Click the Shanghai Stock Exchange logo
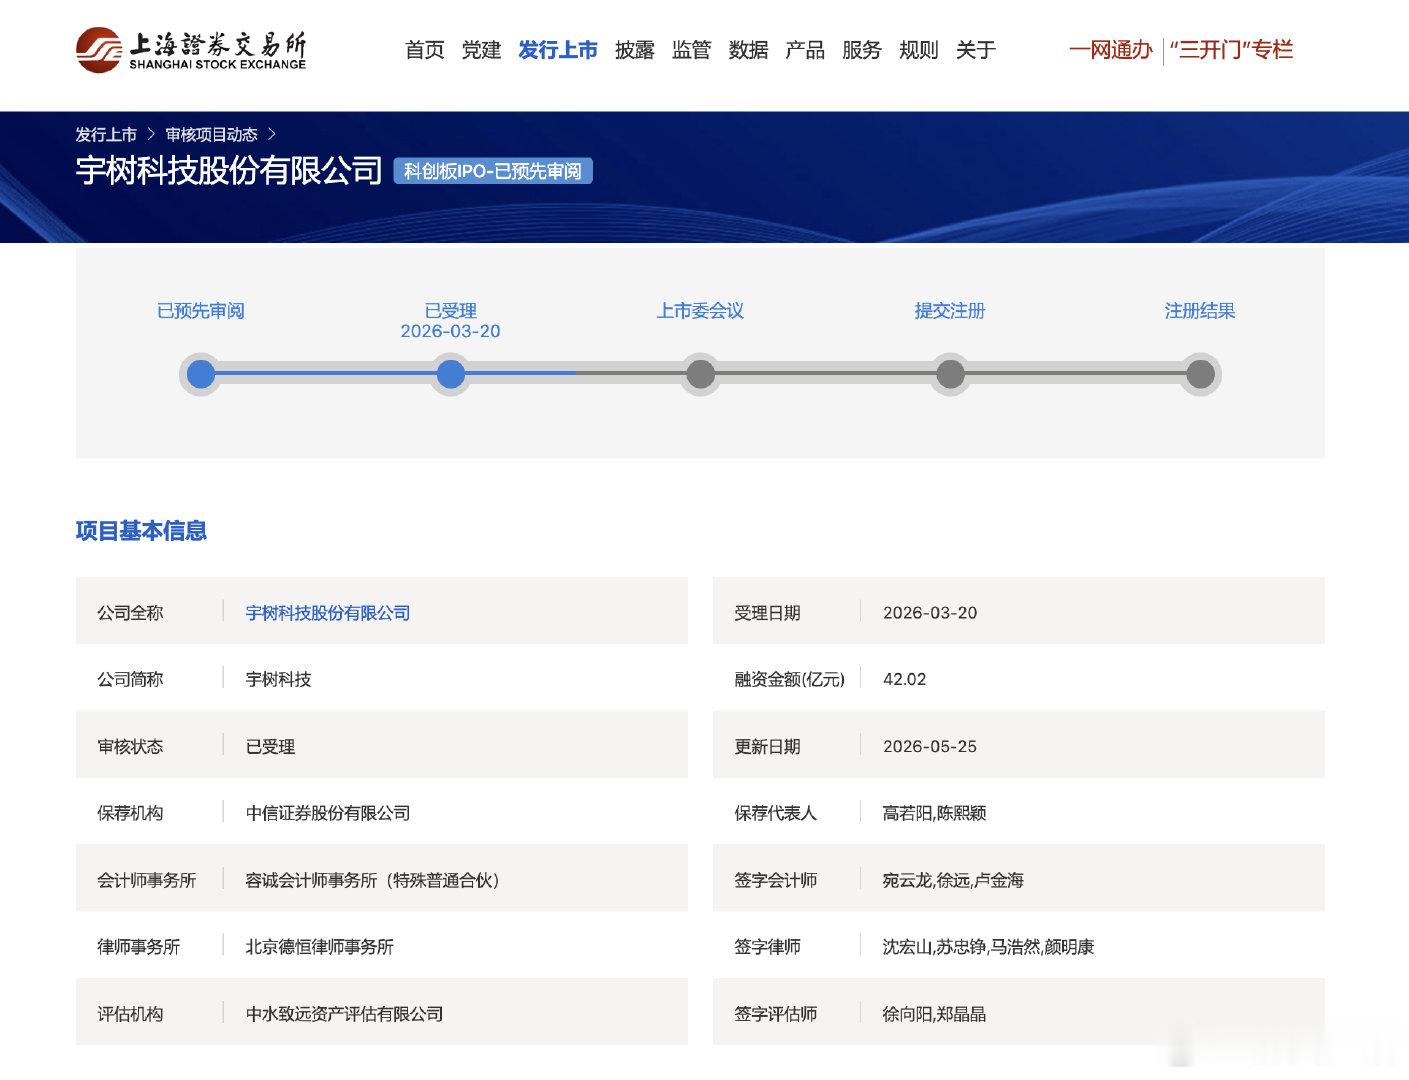Screen dimensions: 1409x1080 (x=191, y=50)
